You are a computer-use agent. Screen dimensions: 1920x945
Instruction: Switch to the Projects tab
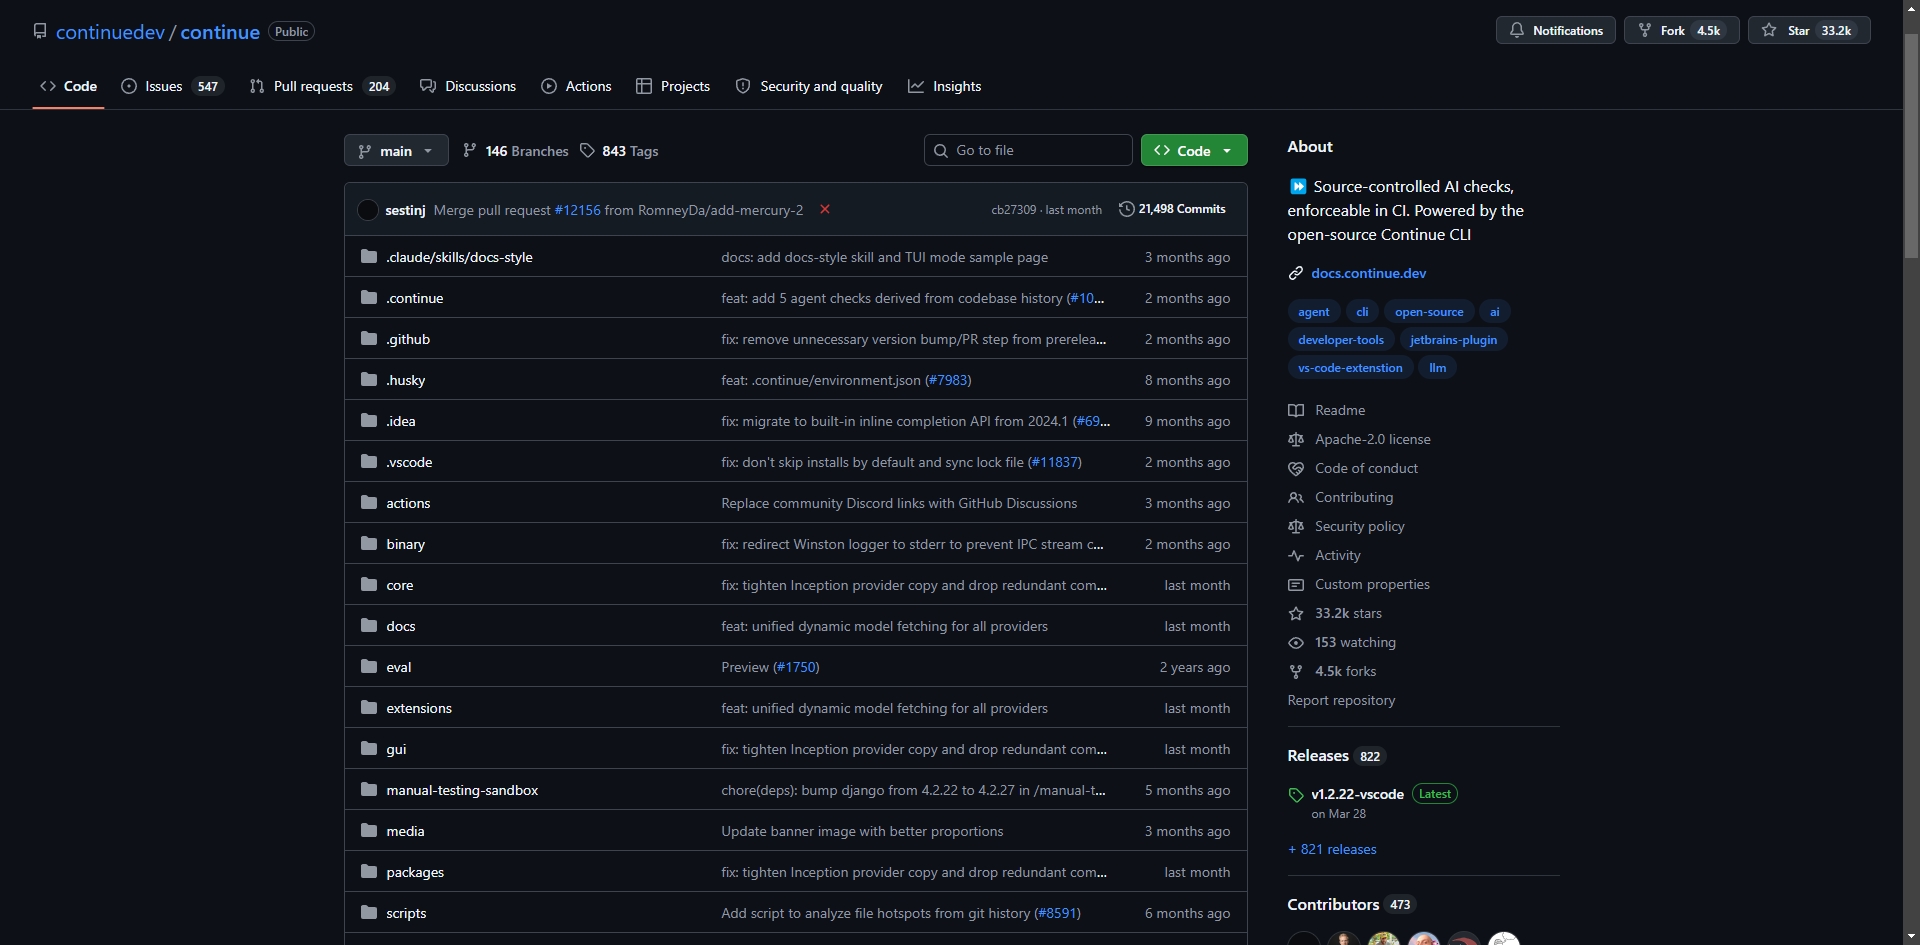(673, 86)
